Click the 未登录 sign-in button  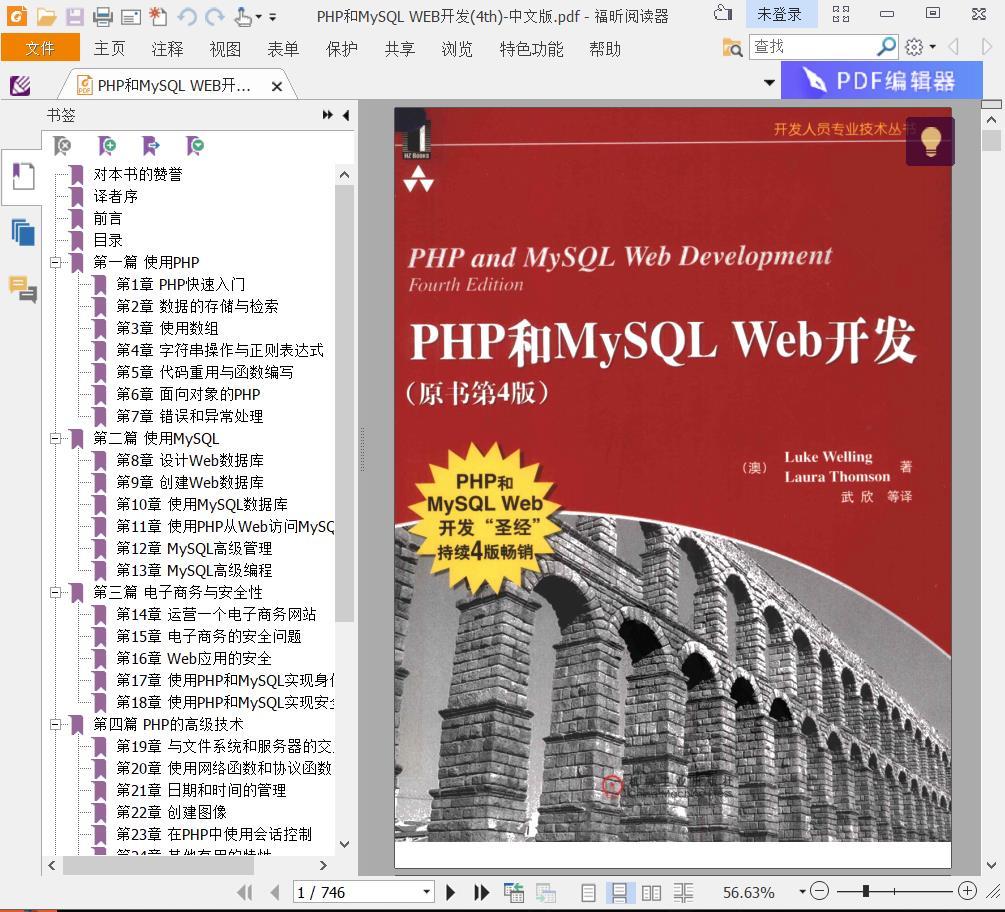click(x=779, y=13)
